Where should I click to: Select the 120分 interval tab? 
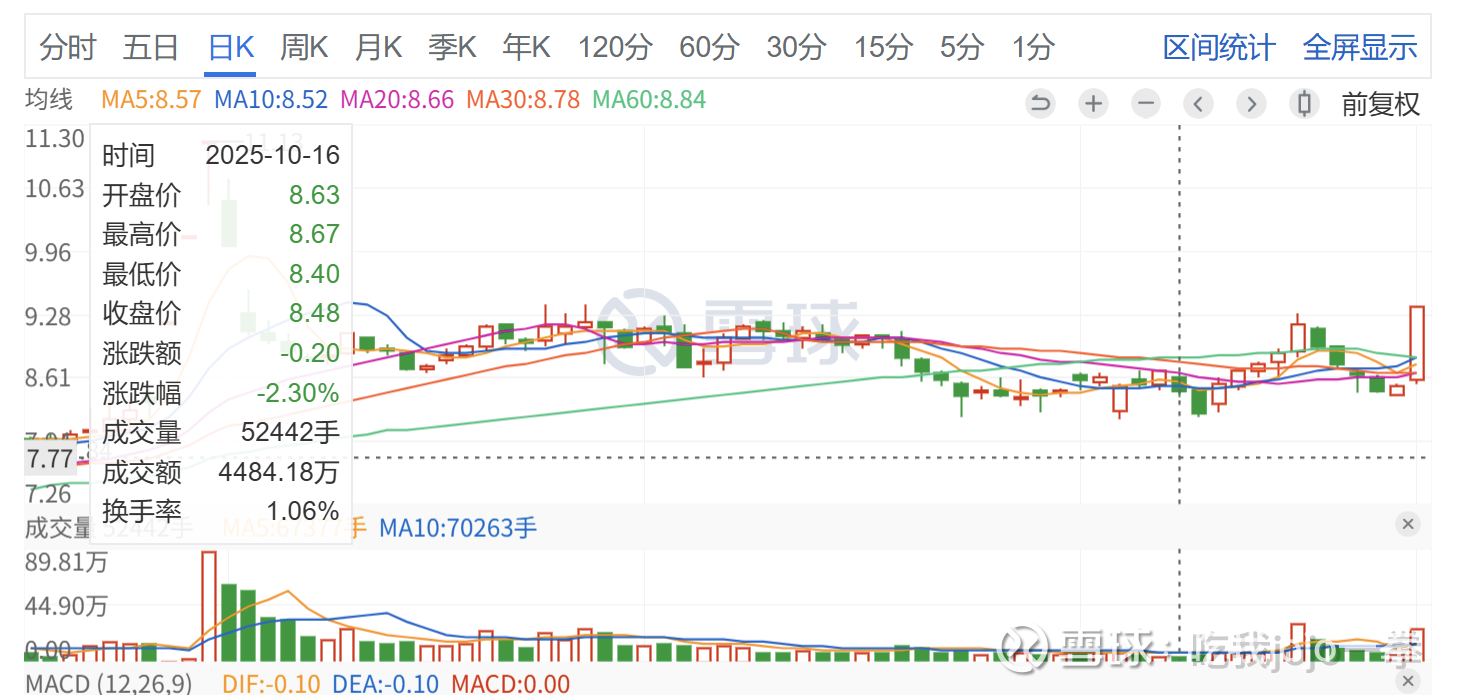pos(615,47)
